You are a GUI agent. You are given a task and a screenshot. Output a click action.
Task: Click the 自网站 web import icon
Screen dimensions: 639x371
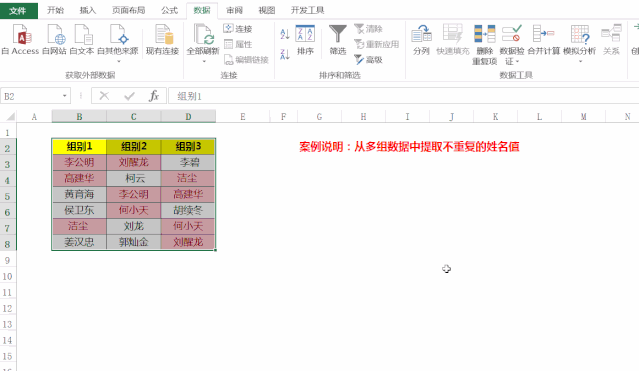tap(55, 40)
